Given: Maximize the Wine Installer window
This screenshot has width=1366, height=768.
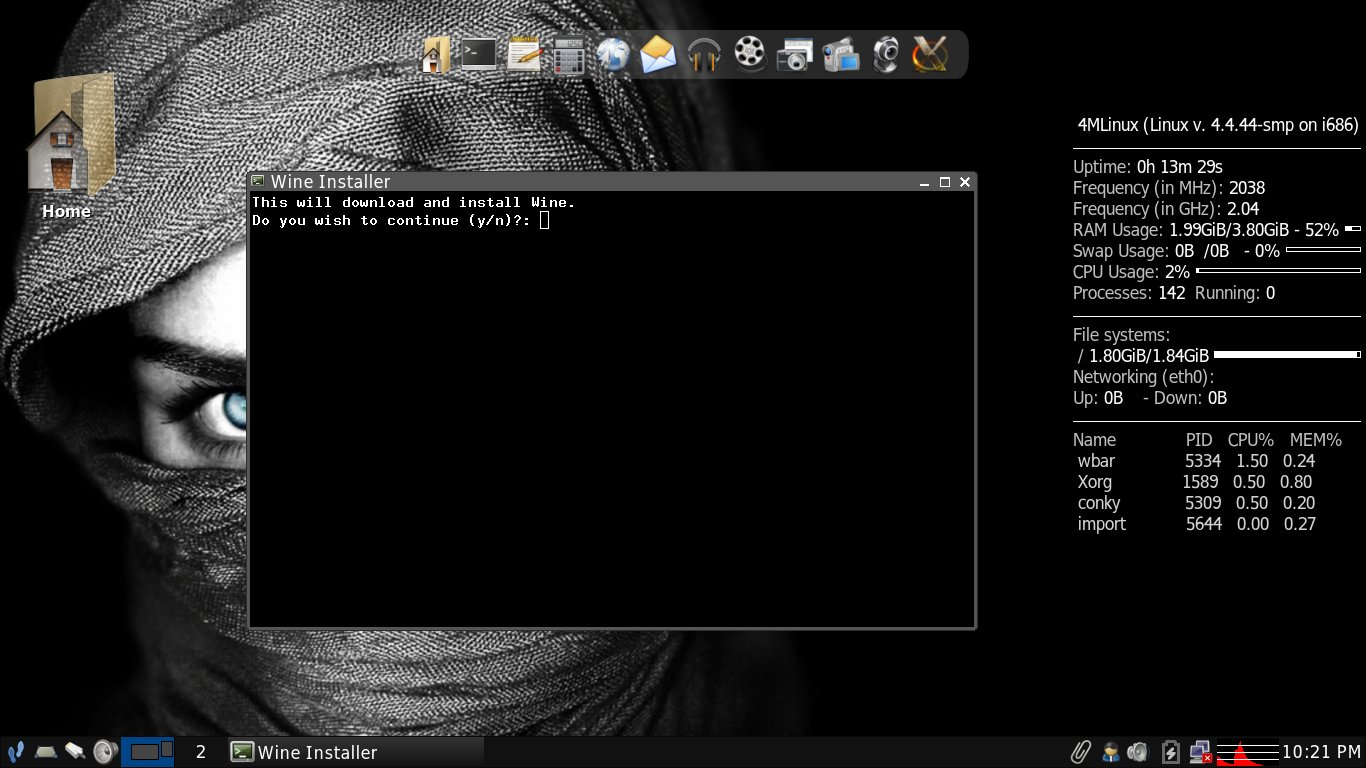Looking at the screenshot, I should [x=945, y=182].
